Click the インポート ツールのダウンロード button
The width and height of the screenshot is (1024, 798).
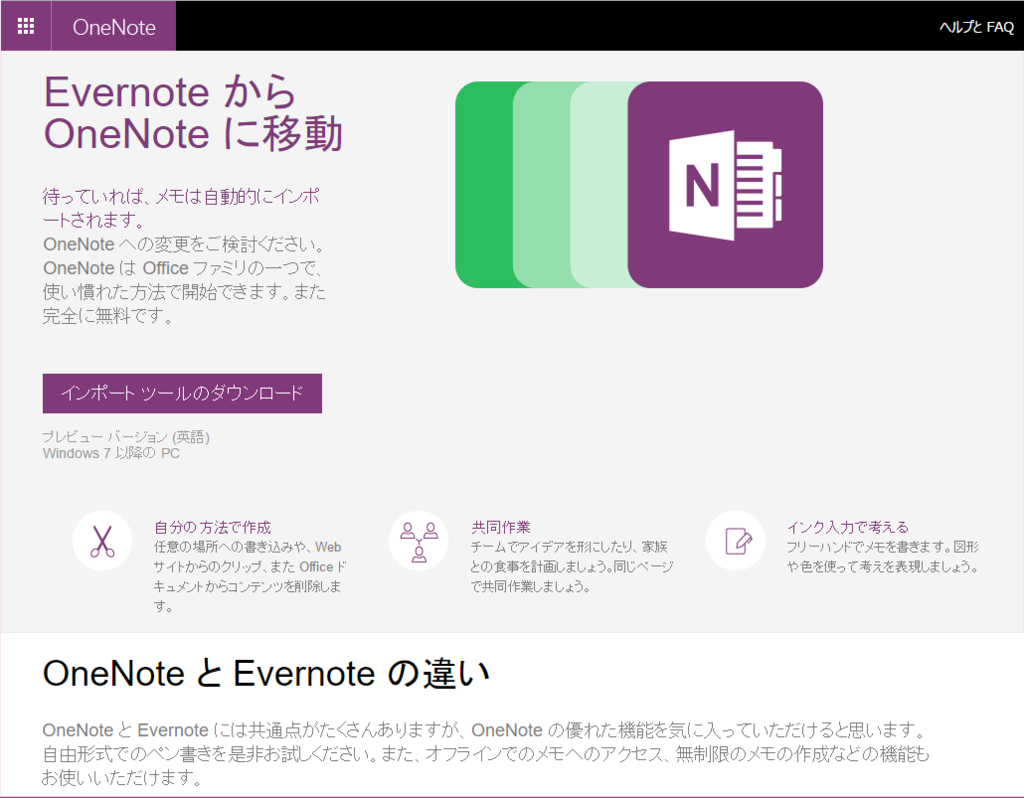click(182, 393)
